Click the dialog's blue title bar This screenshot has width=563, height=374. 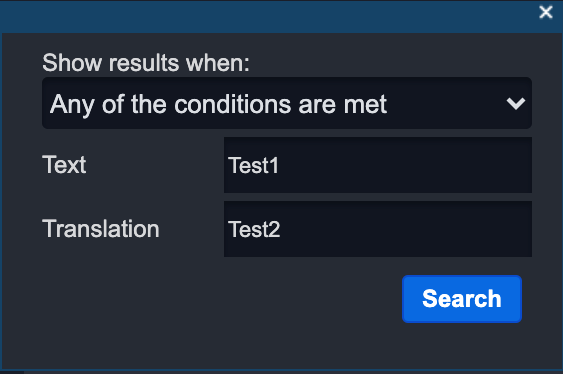coord(269,17)
